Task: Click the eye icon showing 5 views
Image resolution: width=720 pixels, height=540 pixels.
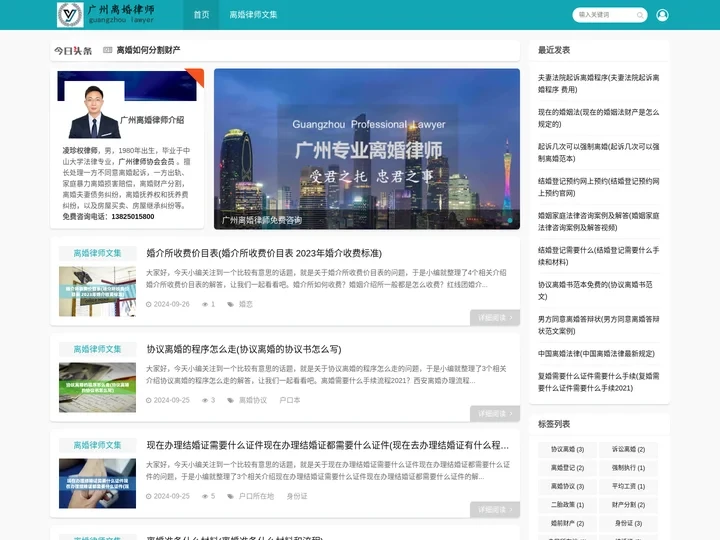Action: 205,496
